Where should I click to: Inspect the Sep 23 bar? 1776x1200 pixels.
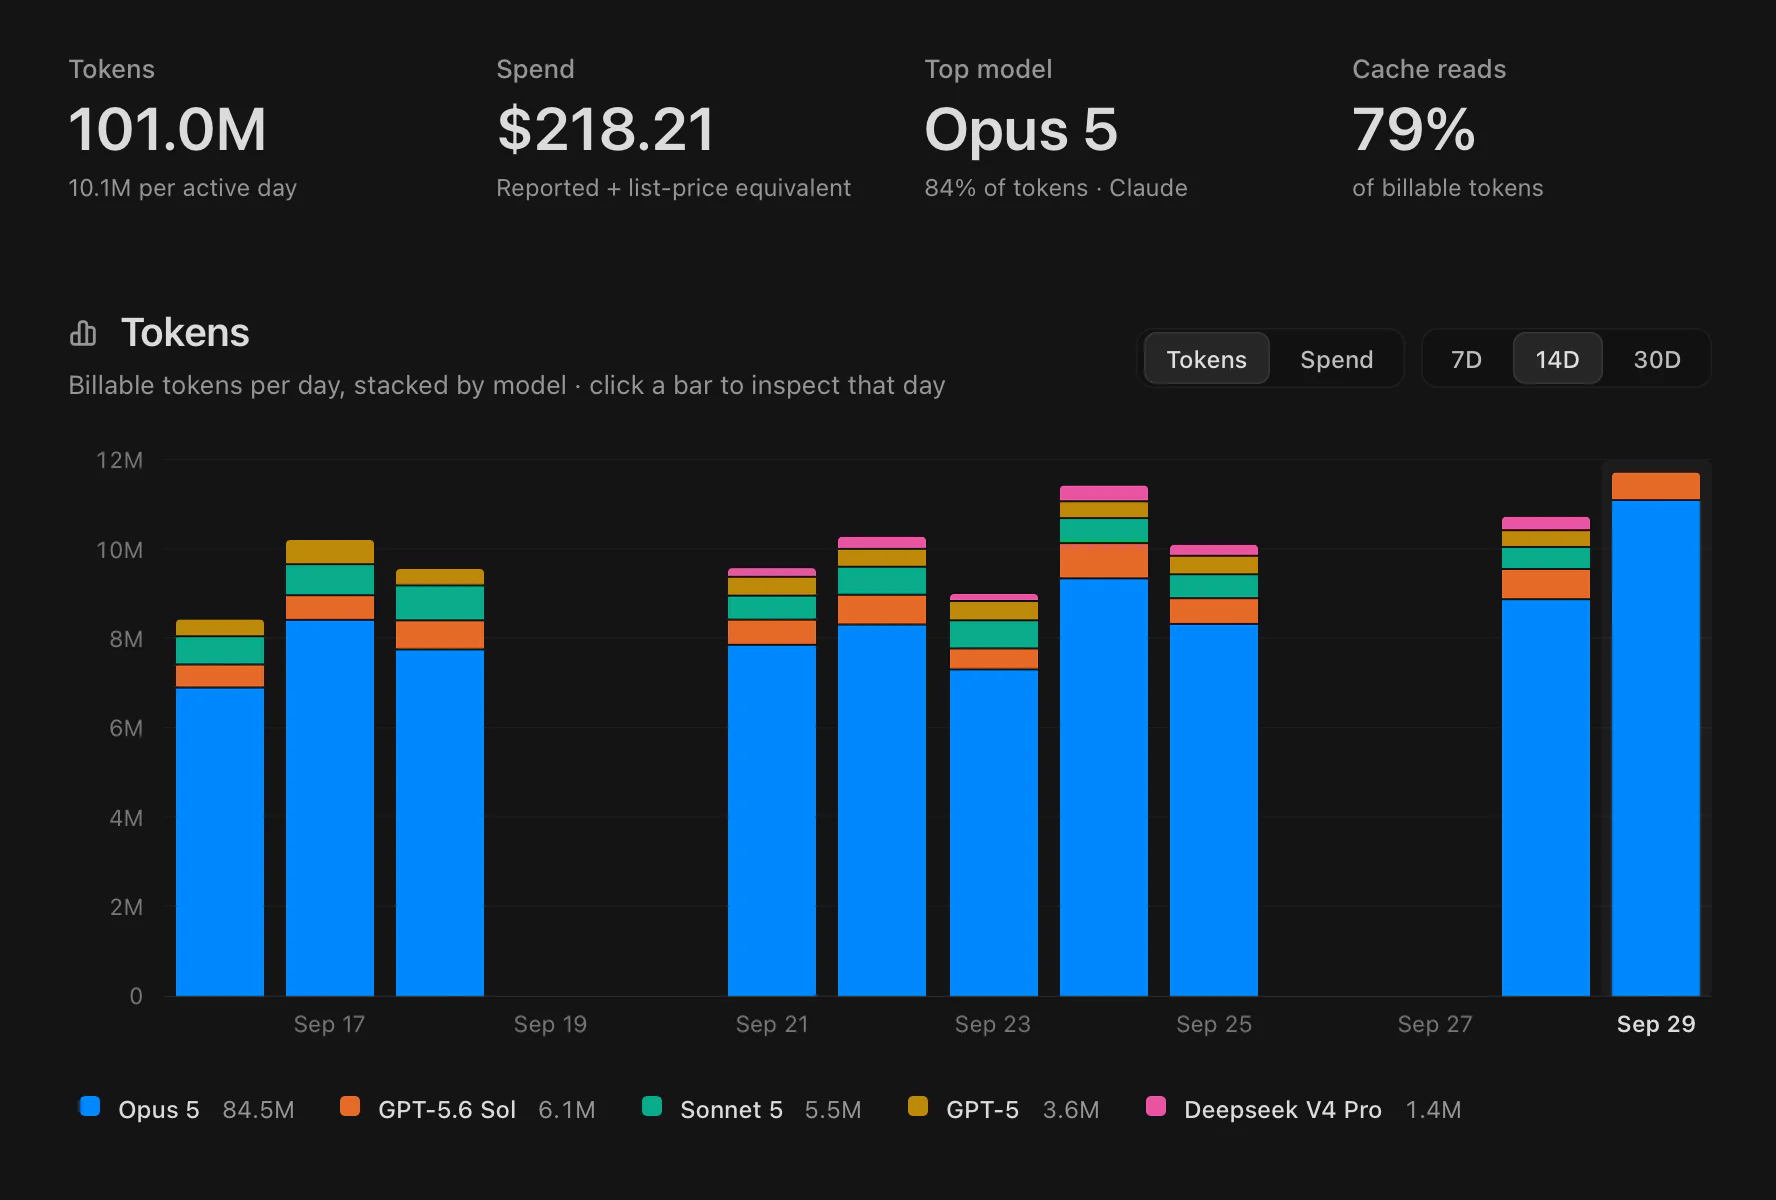coord(994,795)
